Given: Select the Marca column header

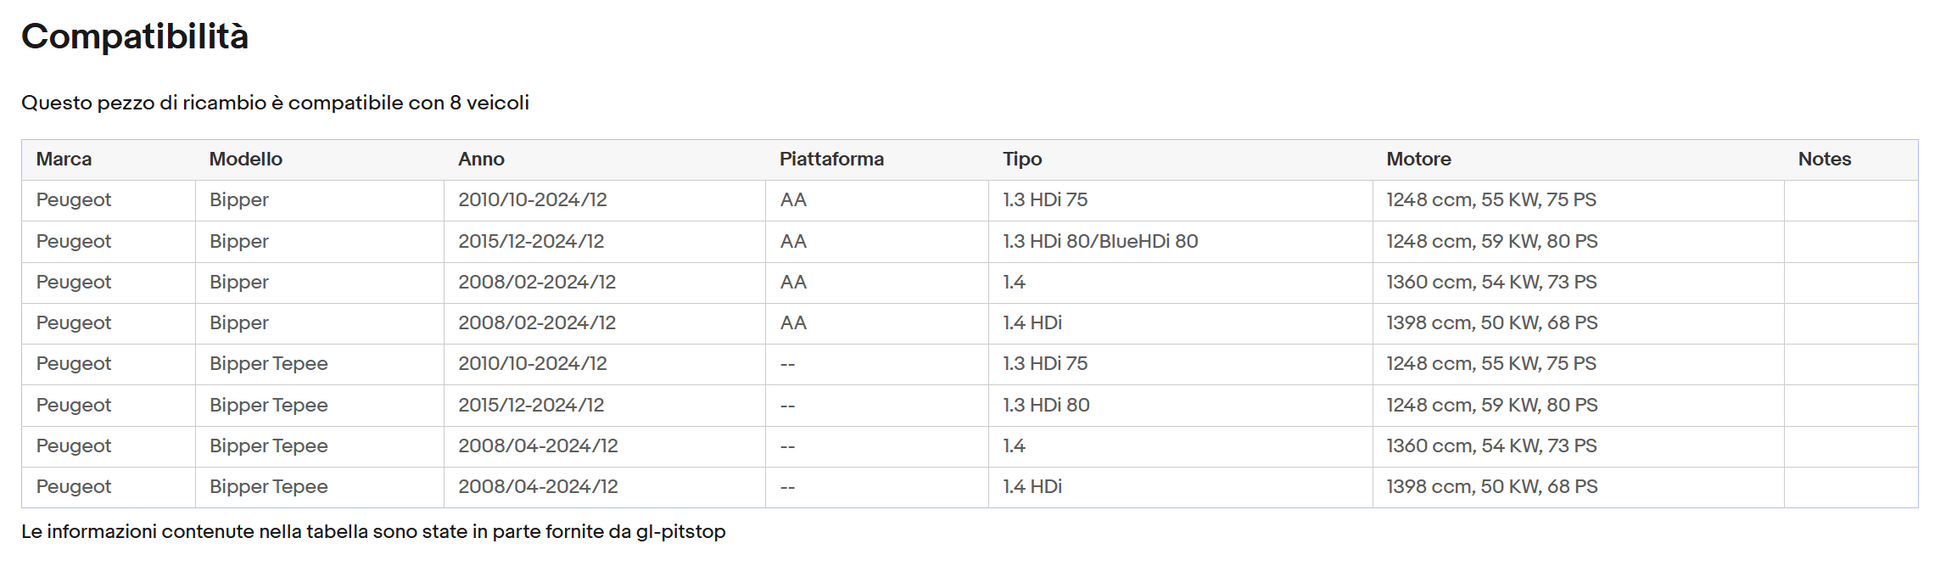Looking at the screenshot, I should point(64,159).
